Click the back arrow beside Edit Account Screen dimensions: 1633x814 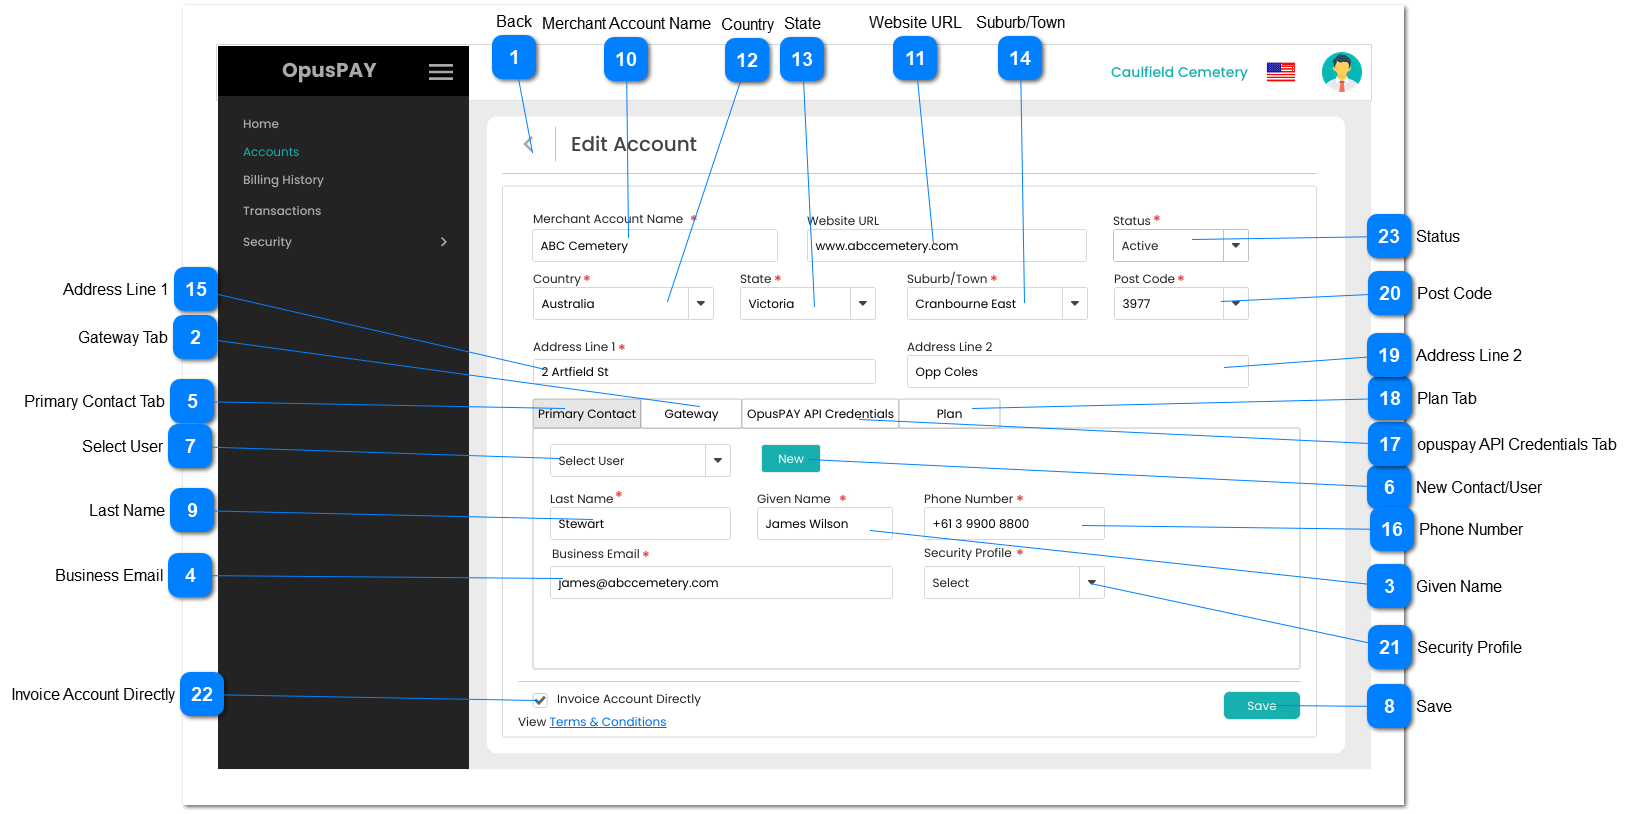click(528, 144)
